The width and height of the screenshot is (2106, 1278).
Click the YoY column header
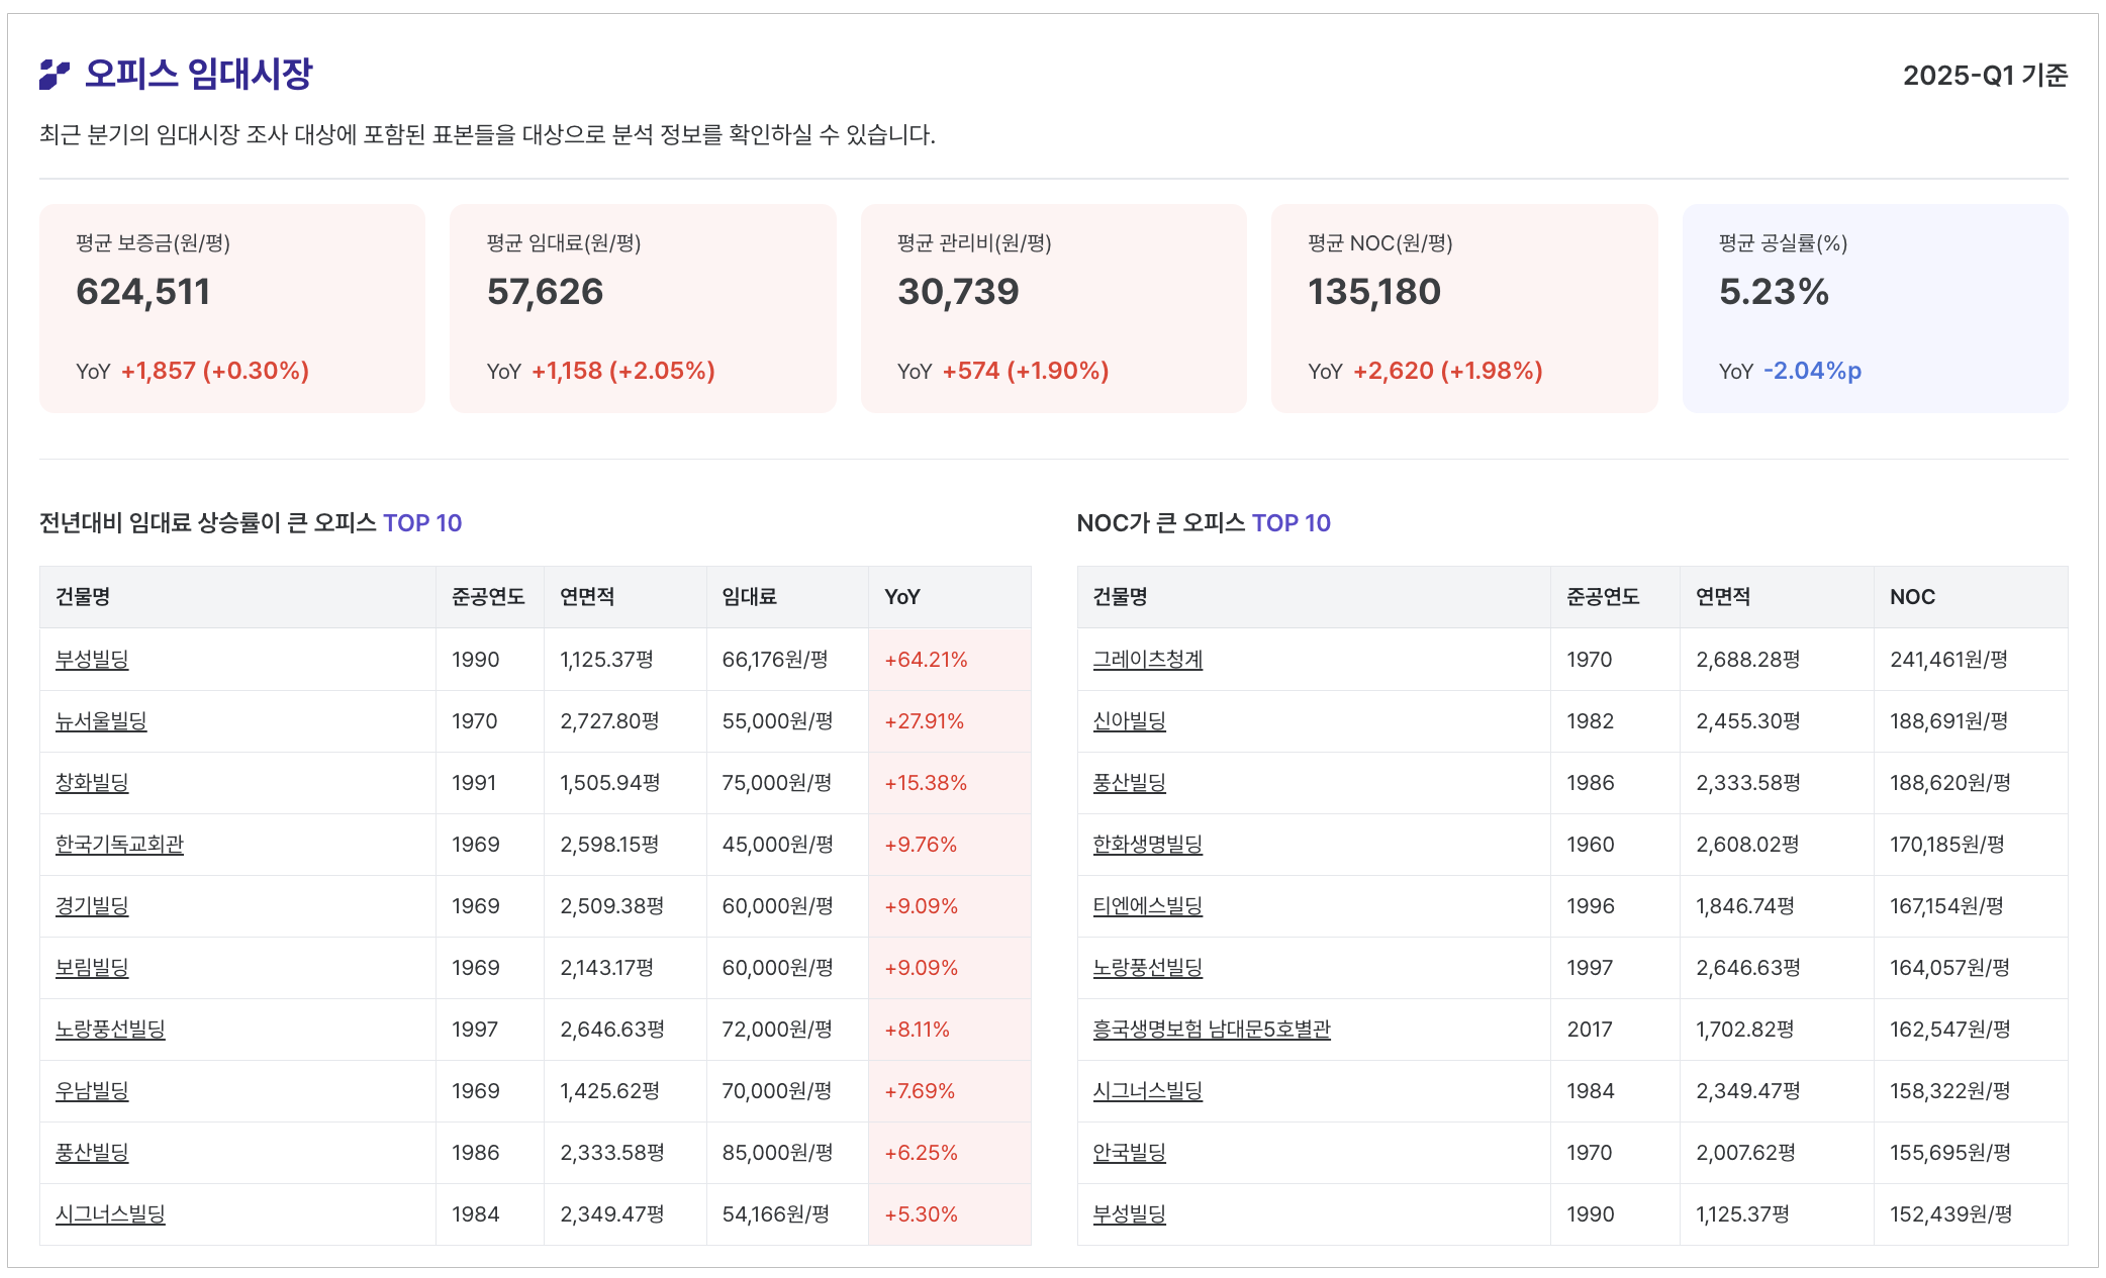pyautogui.click(x=902, y=597)
